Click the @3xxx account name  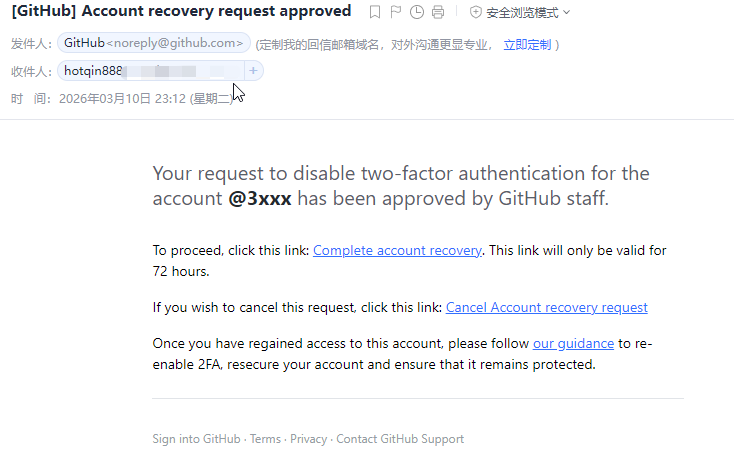point(260,198)
